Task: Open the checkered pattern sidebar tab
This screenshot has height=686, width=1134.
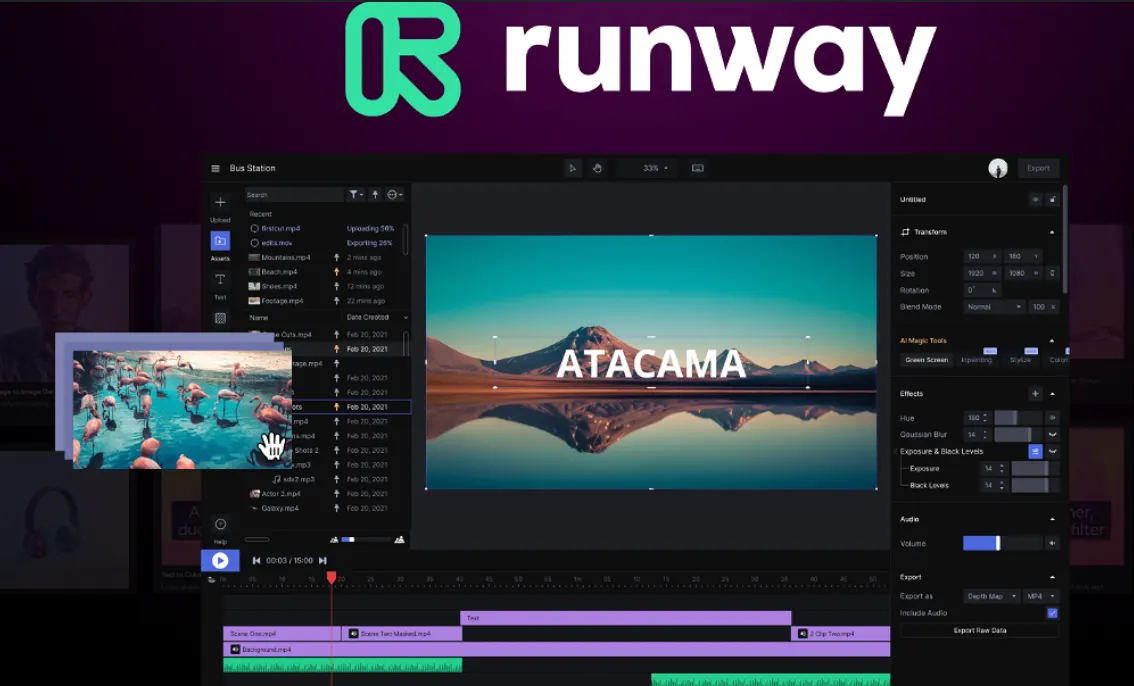Action: click(x=221, y=318)
